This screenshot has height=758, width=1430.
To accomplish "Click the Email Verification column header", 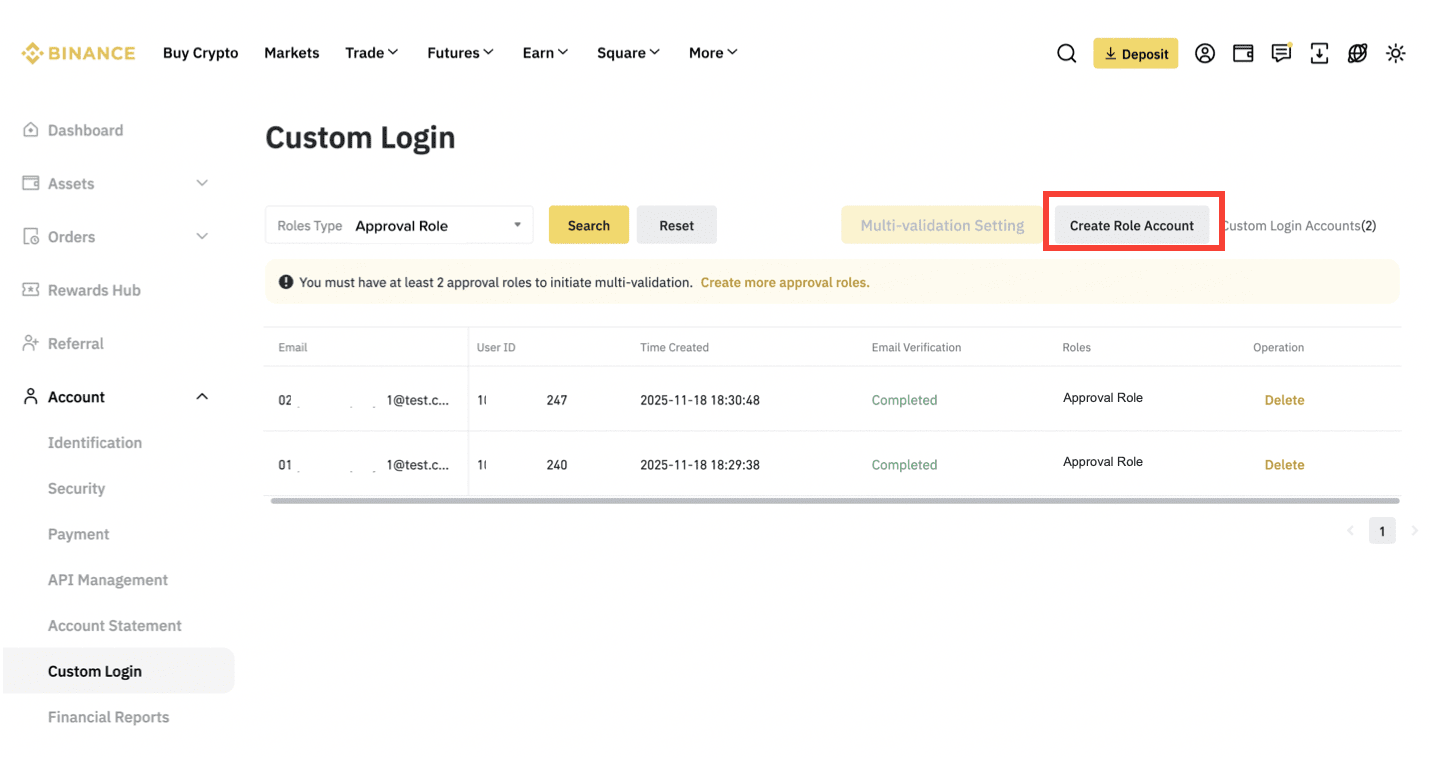I will pos(916,347).
